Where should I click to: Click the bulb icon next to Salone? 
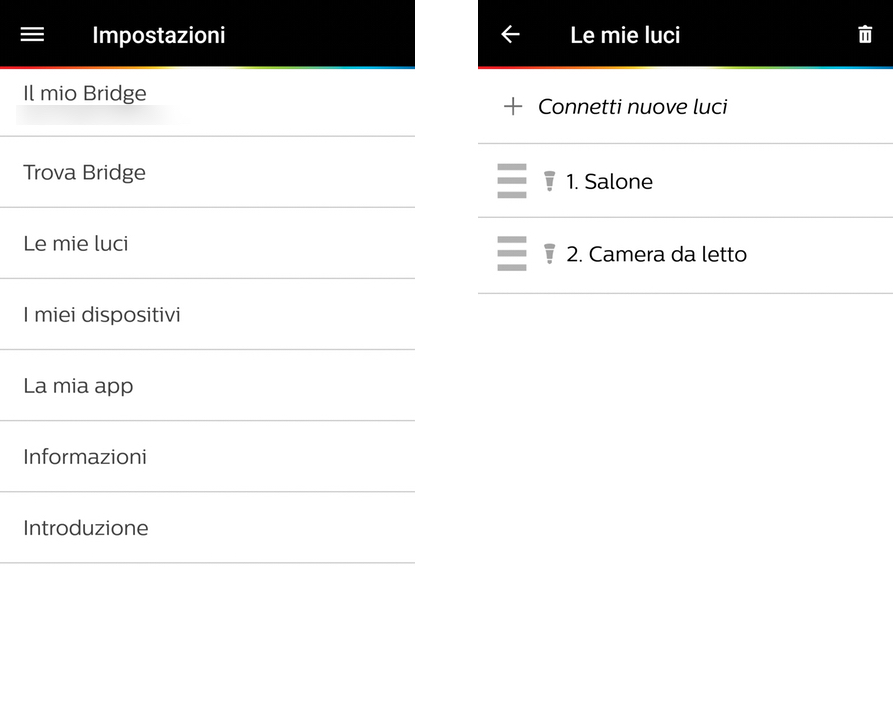[549, 181]
